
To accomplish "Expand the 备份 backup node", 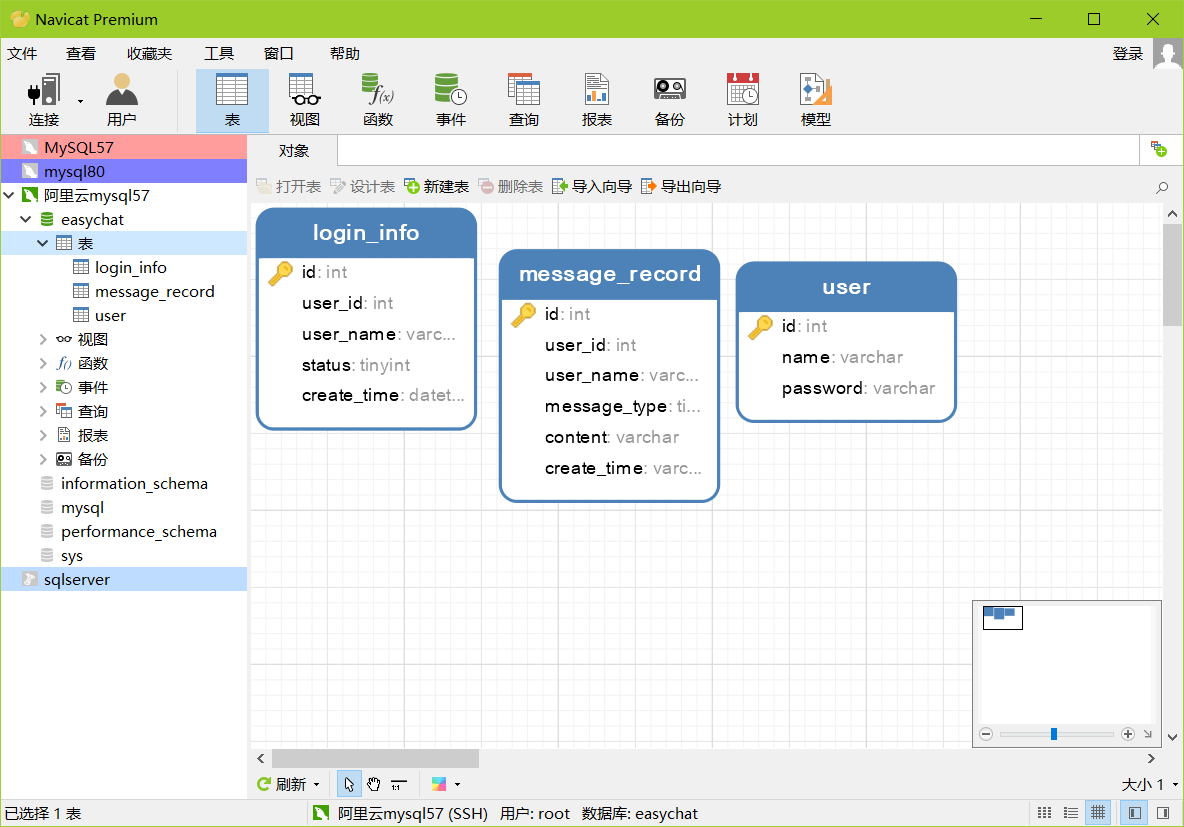I will 43,459.
